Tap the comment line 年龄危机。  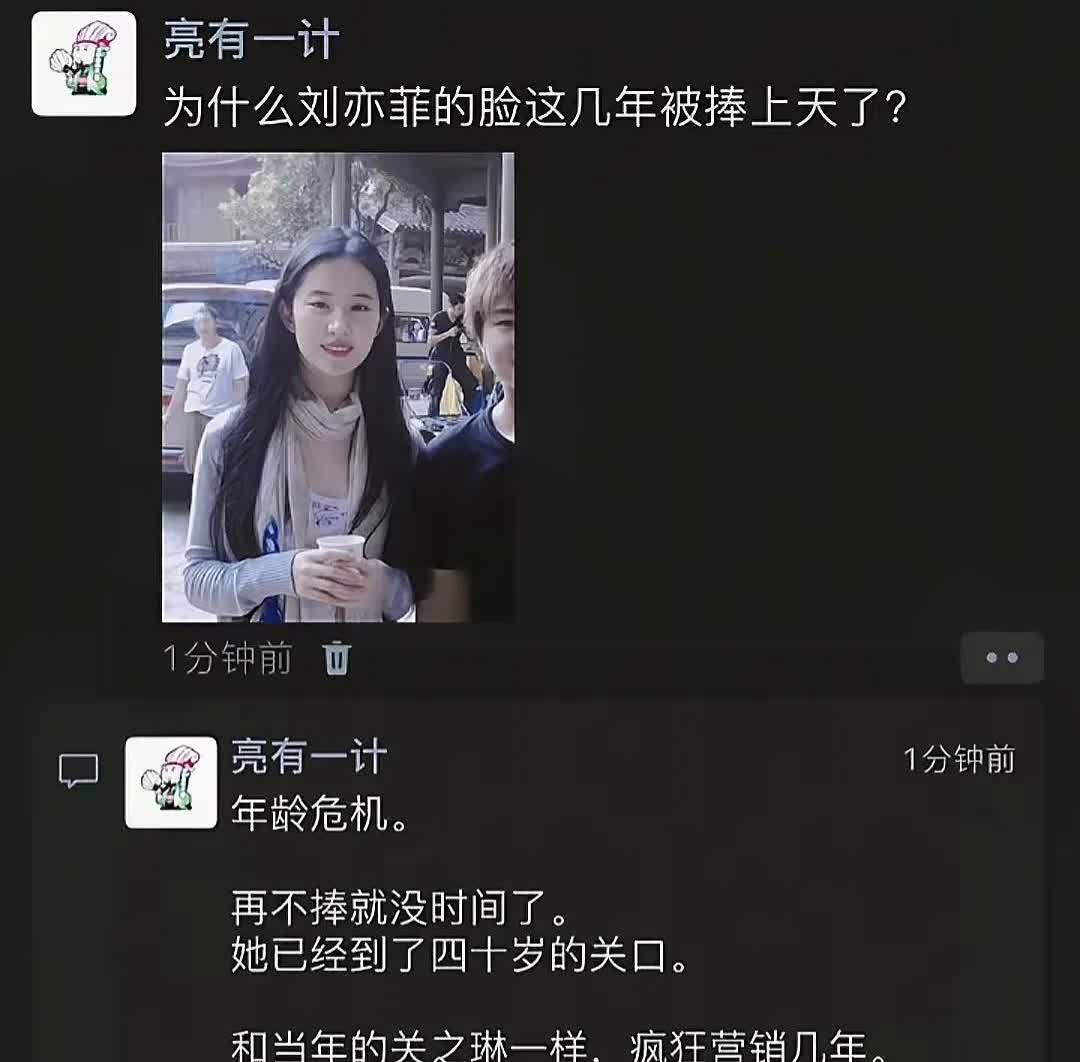tap(320, 813)
